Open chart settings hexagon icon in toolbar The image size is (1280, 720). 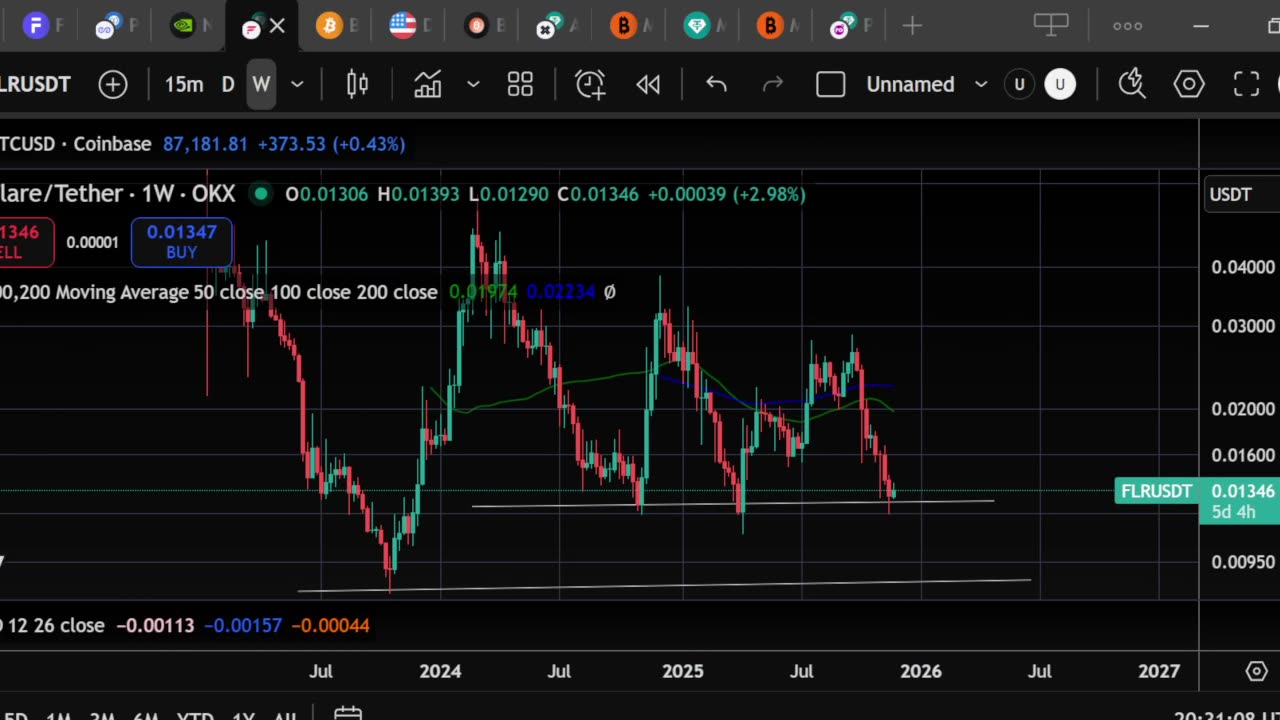pyautogui.click(x=1189, y=85)
